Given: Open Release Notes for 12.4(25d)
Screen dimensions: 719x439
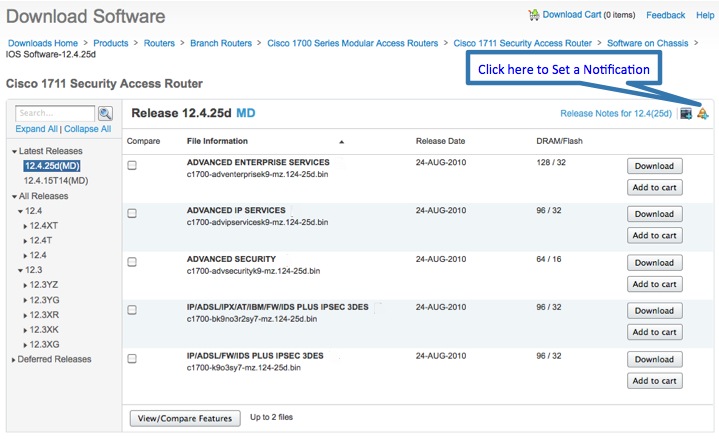Looking at the screenshot, I should click(616, 113).
